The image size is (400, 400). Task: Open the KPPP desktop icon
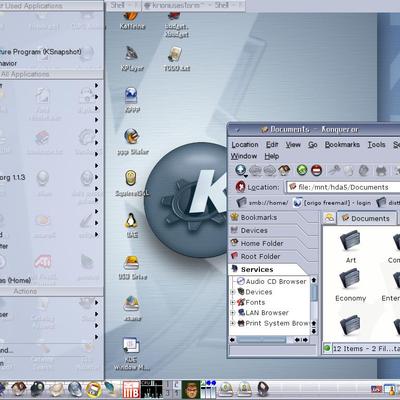[x=132, y=100]
